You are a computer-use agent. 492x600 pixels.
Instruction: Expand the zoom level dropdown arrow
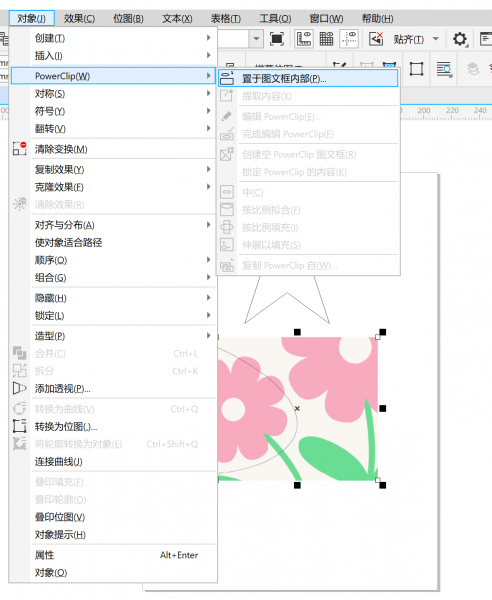click(256, 39)
